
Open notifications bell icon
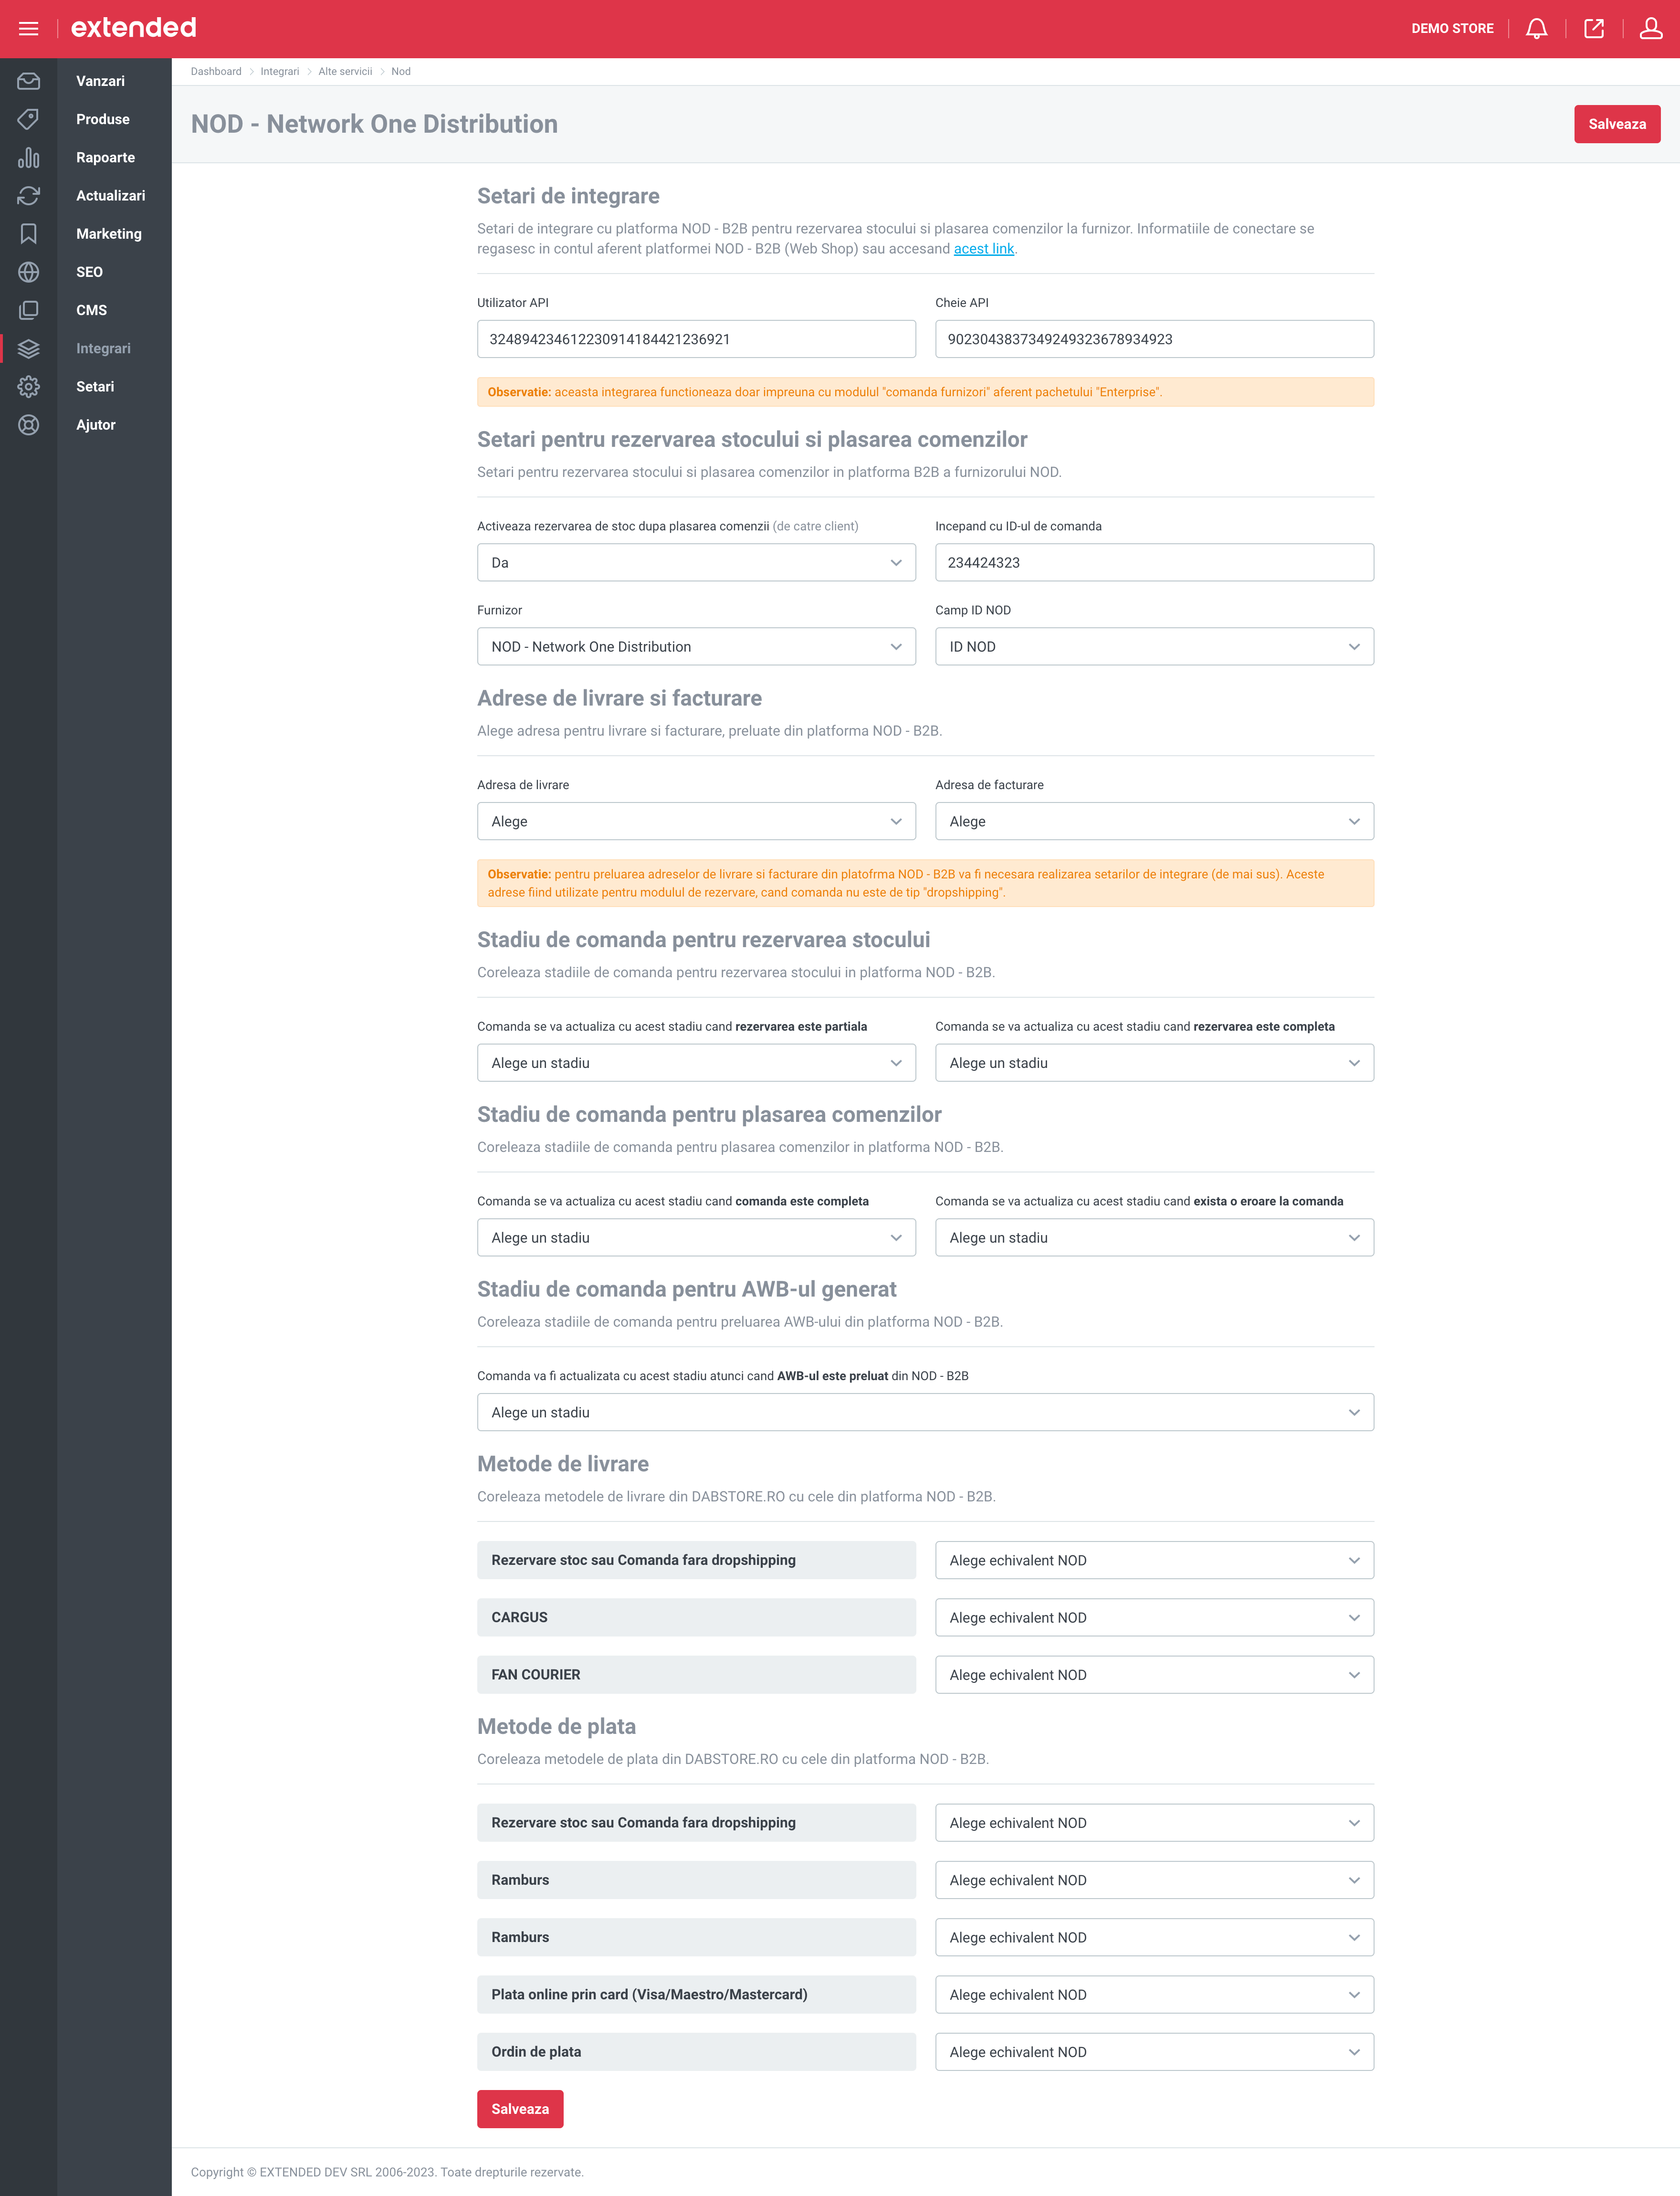1537,29
